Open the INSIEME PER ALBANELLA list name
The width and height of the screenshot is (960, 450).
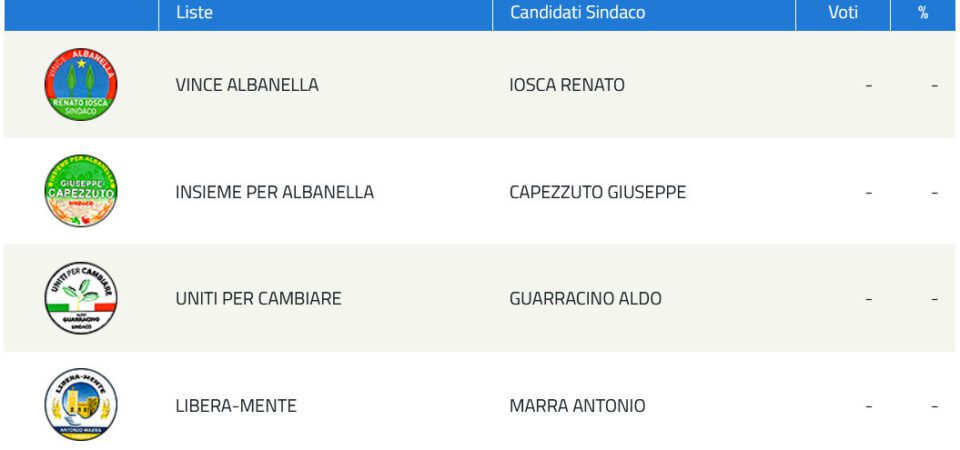point(274,192)
